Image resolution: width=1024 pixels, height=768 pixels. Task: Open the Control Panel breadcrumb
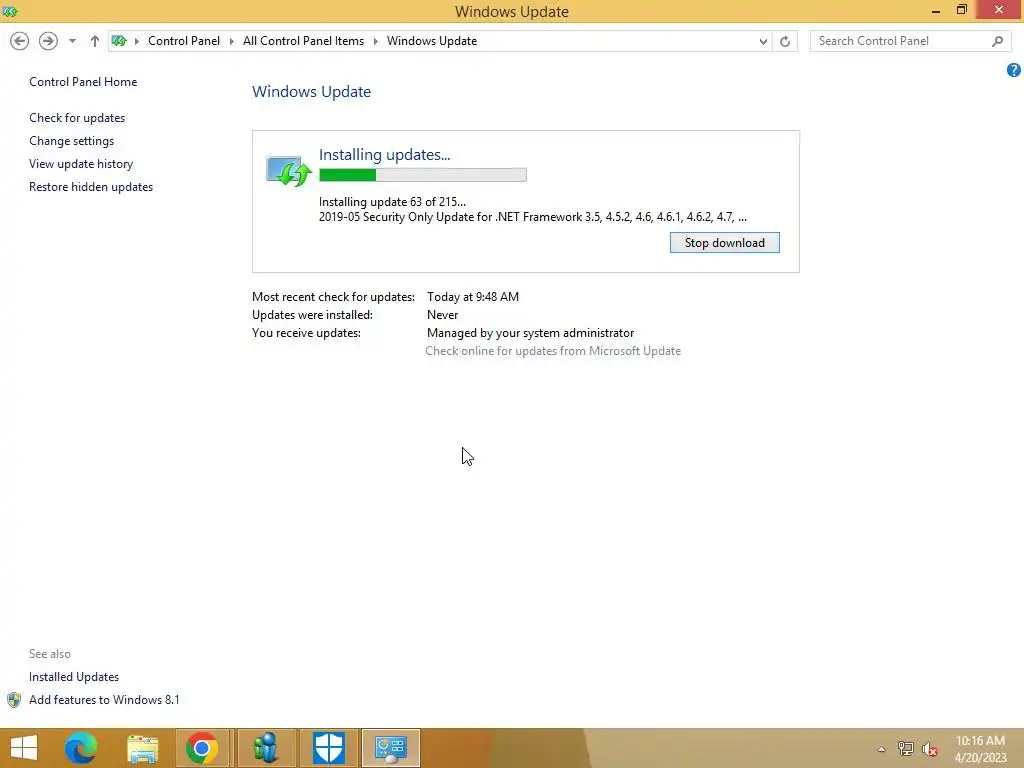(184, 40)
